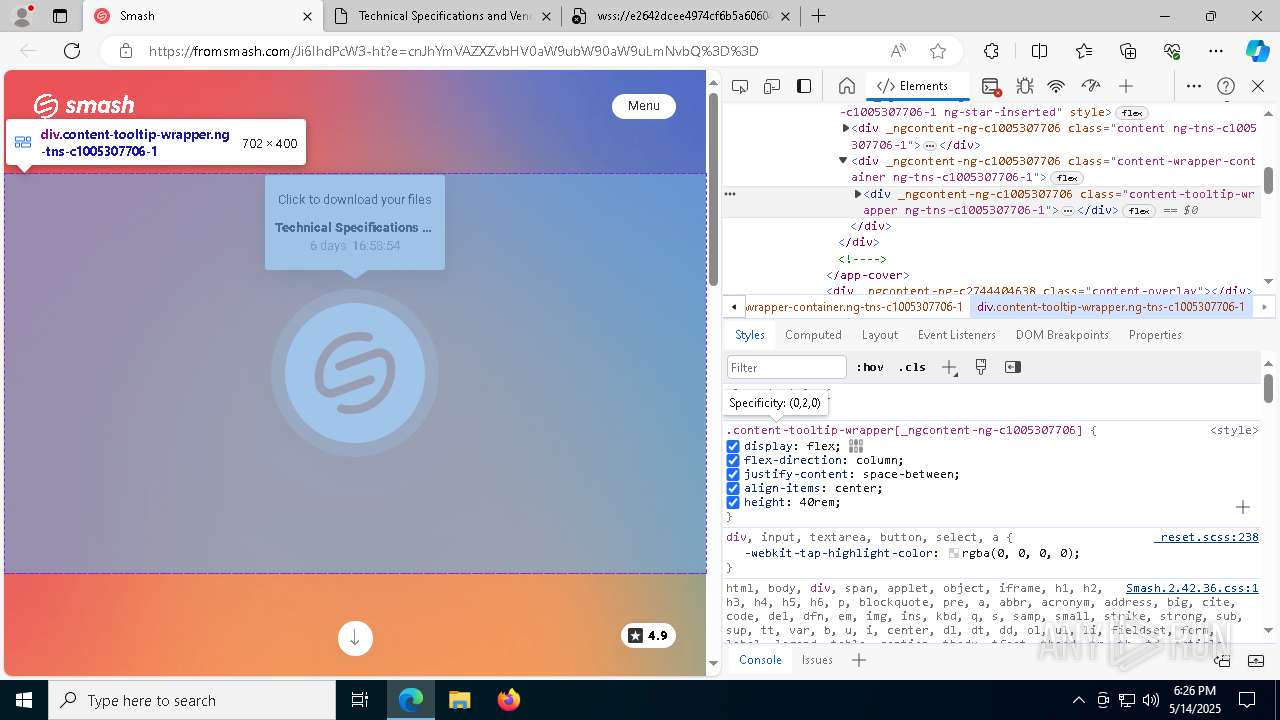Click the flex badge on selected node

1138,211
